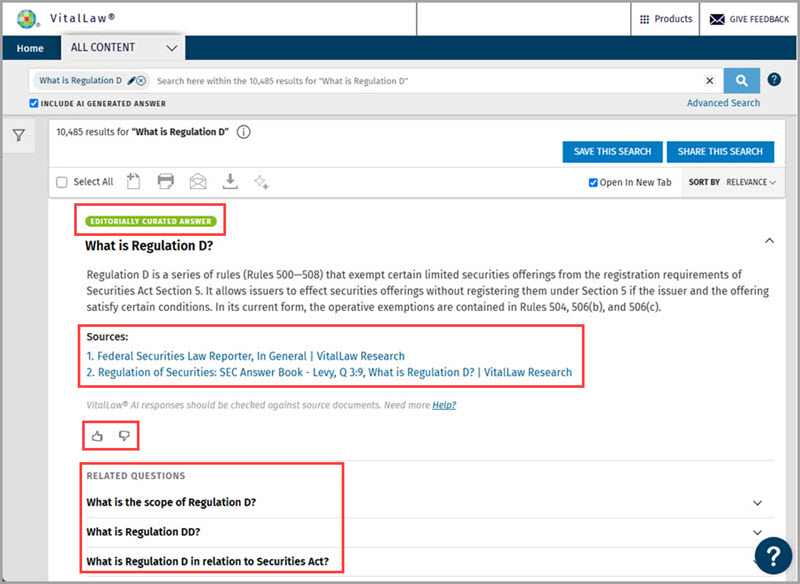Viewport: 800px width, 584px height.
Task: Check the Select All checkbox
Action: [x=62, y=182]
